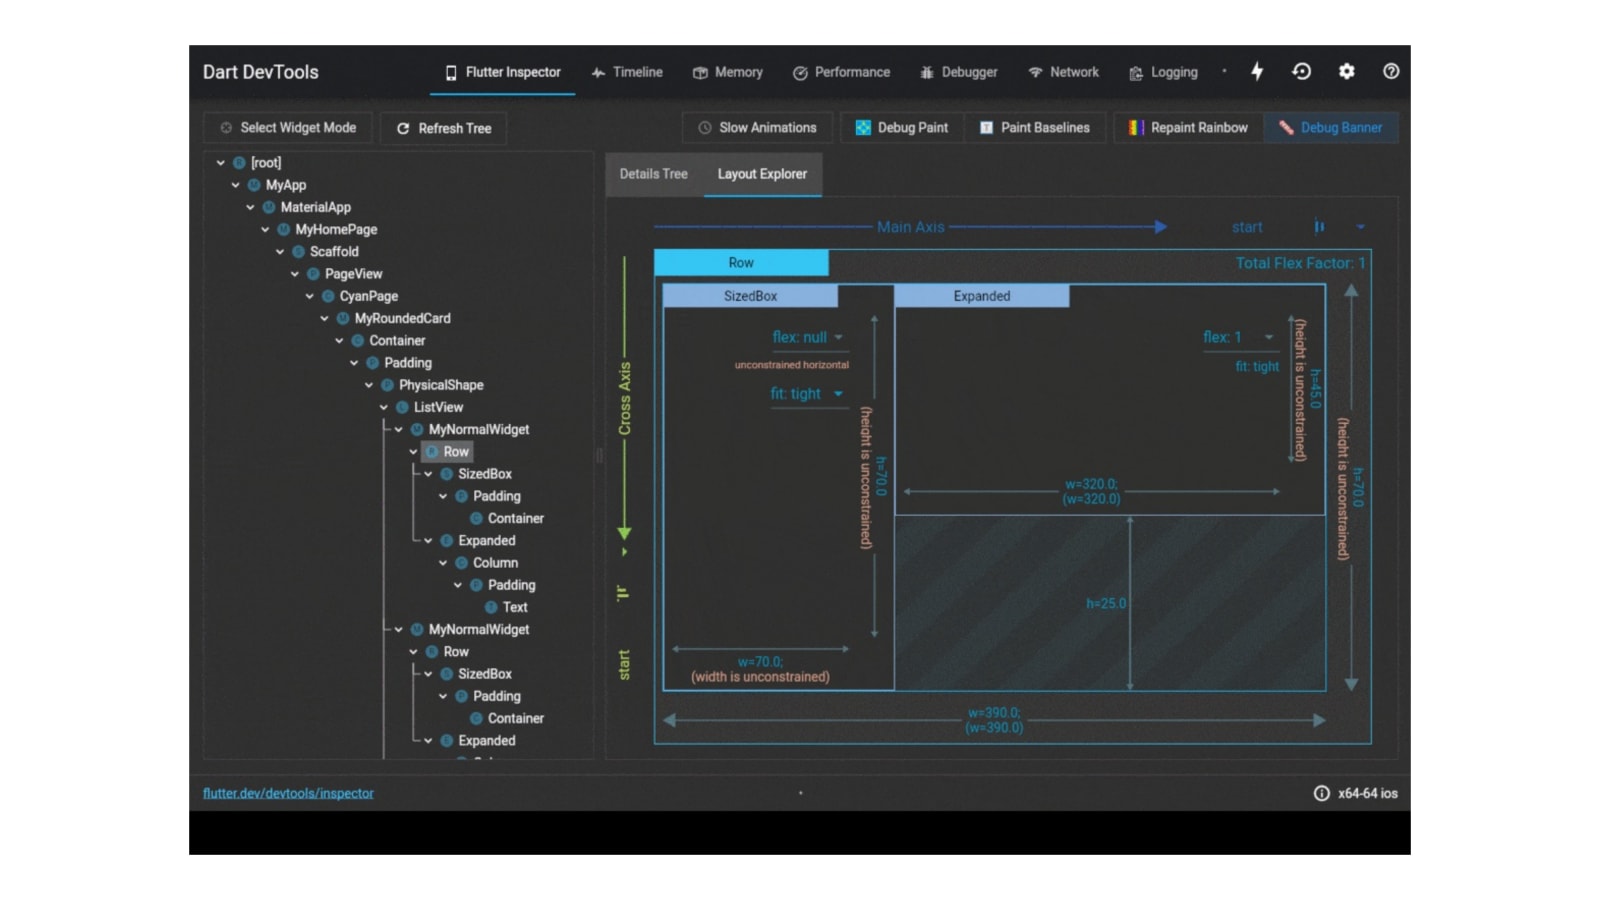Click the Row header in Layout Explorer

coord(741,263)
